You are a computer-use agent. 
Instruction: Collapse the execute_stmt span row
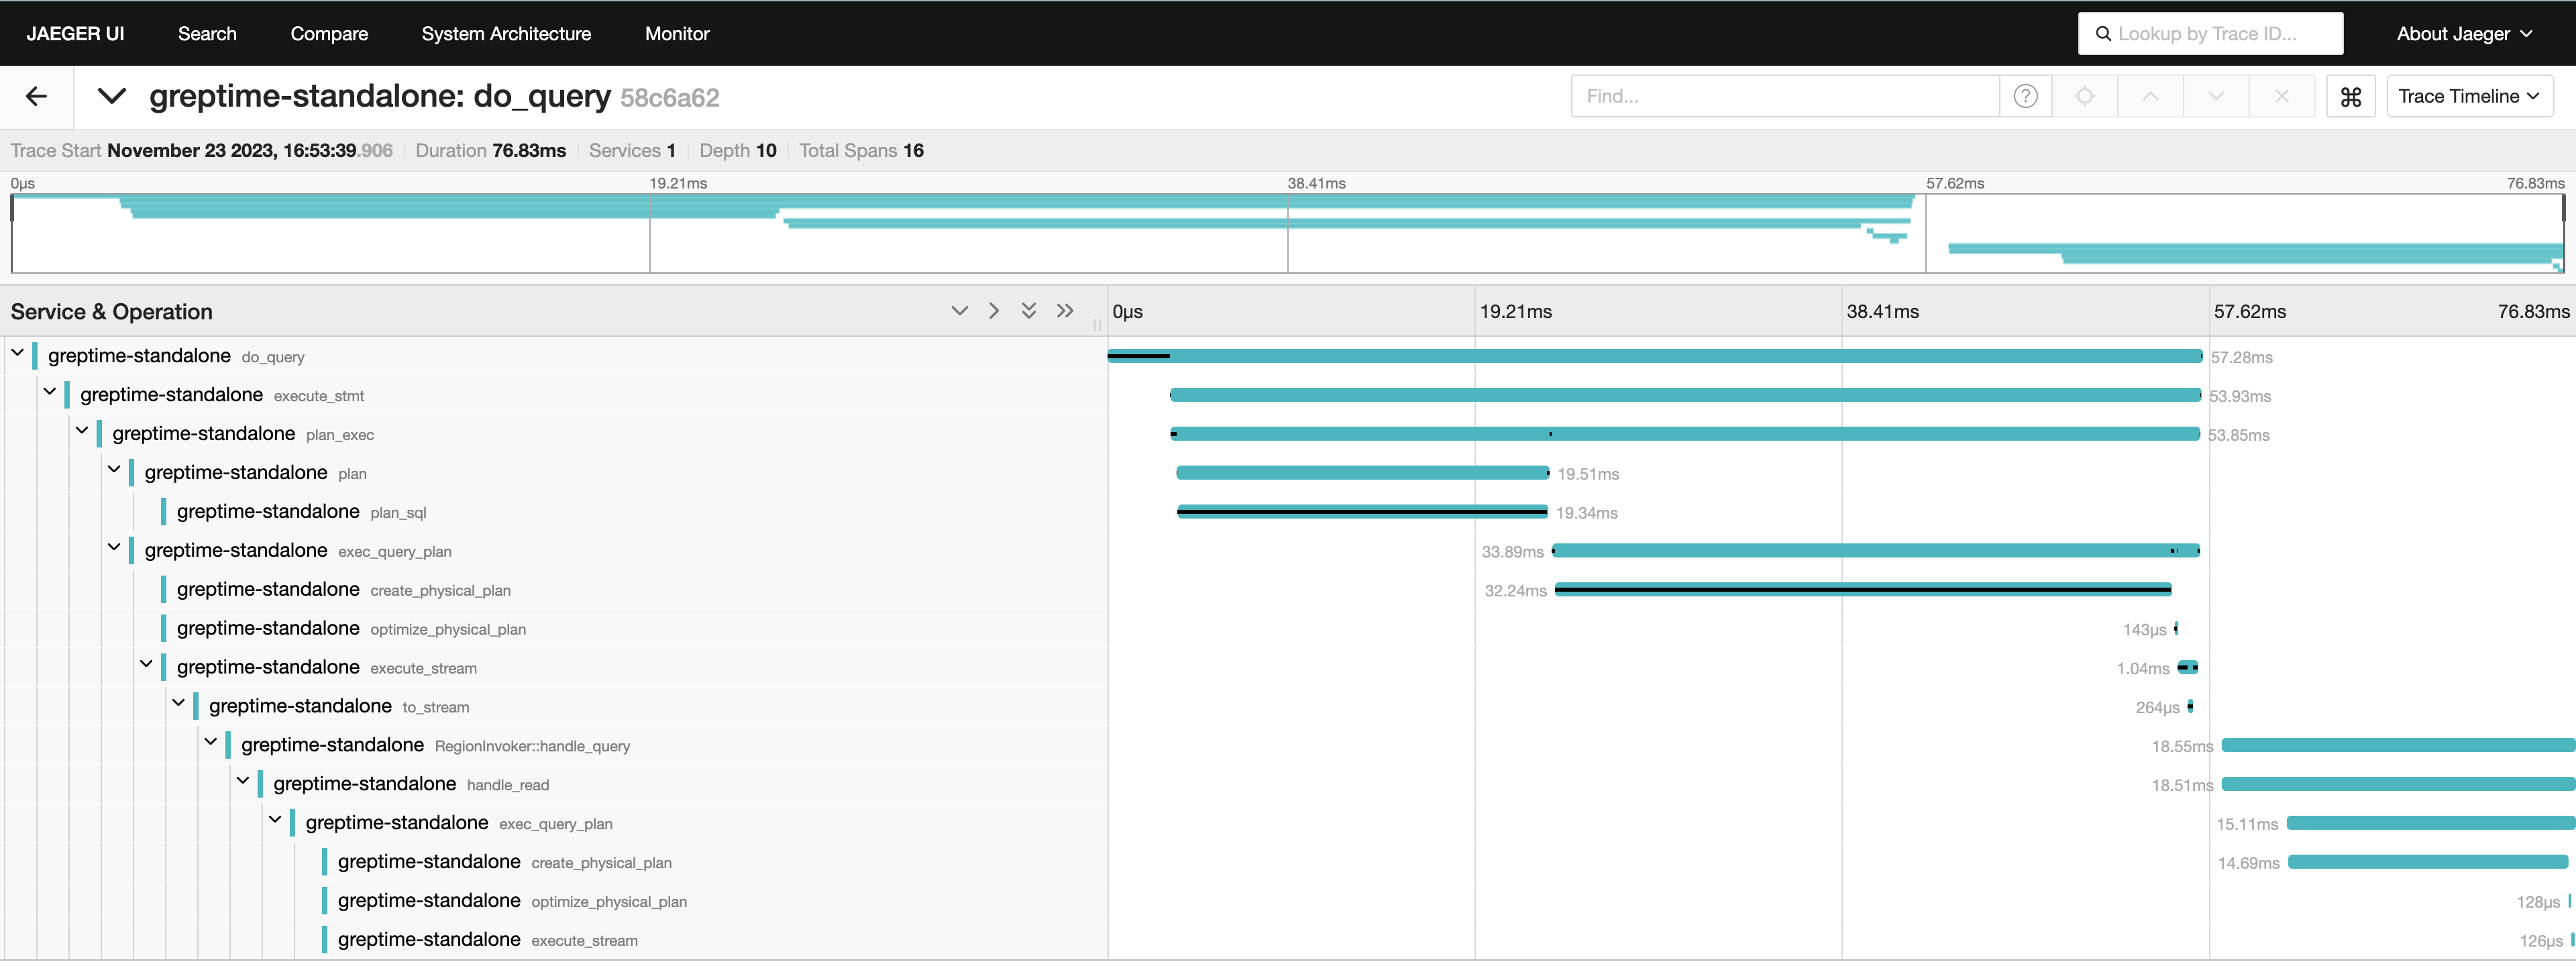click(x=50, y=392)
